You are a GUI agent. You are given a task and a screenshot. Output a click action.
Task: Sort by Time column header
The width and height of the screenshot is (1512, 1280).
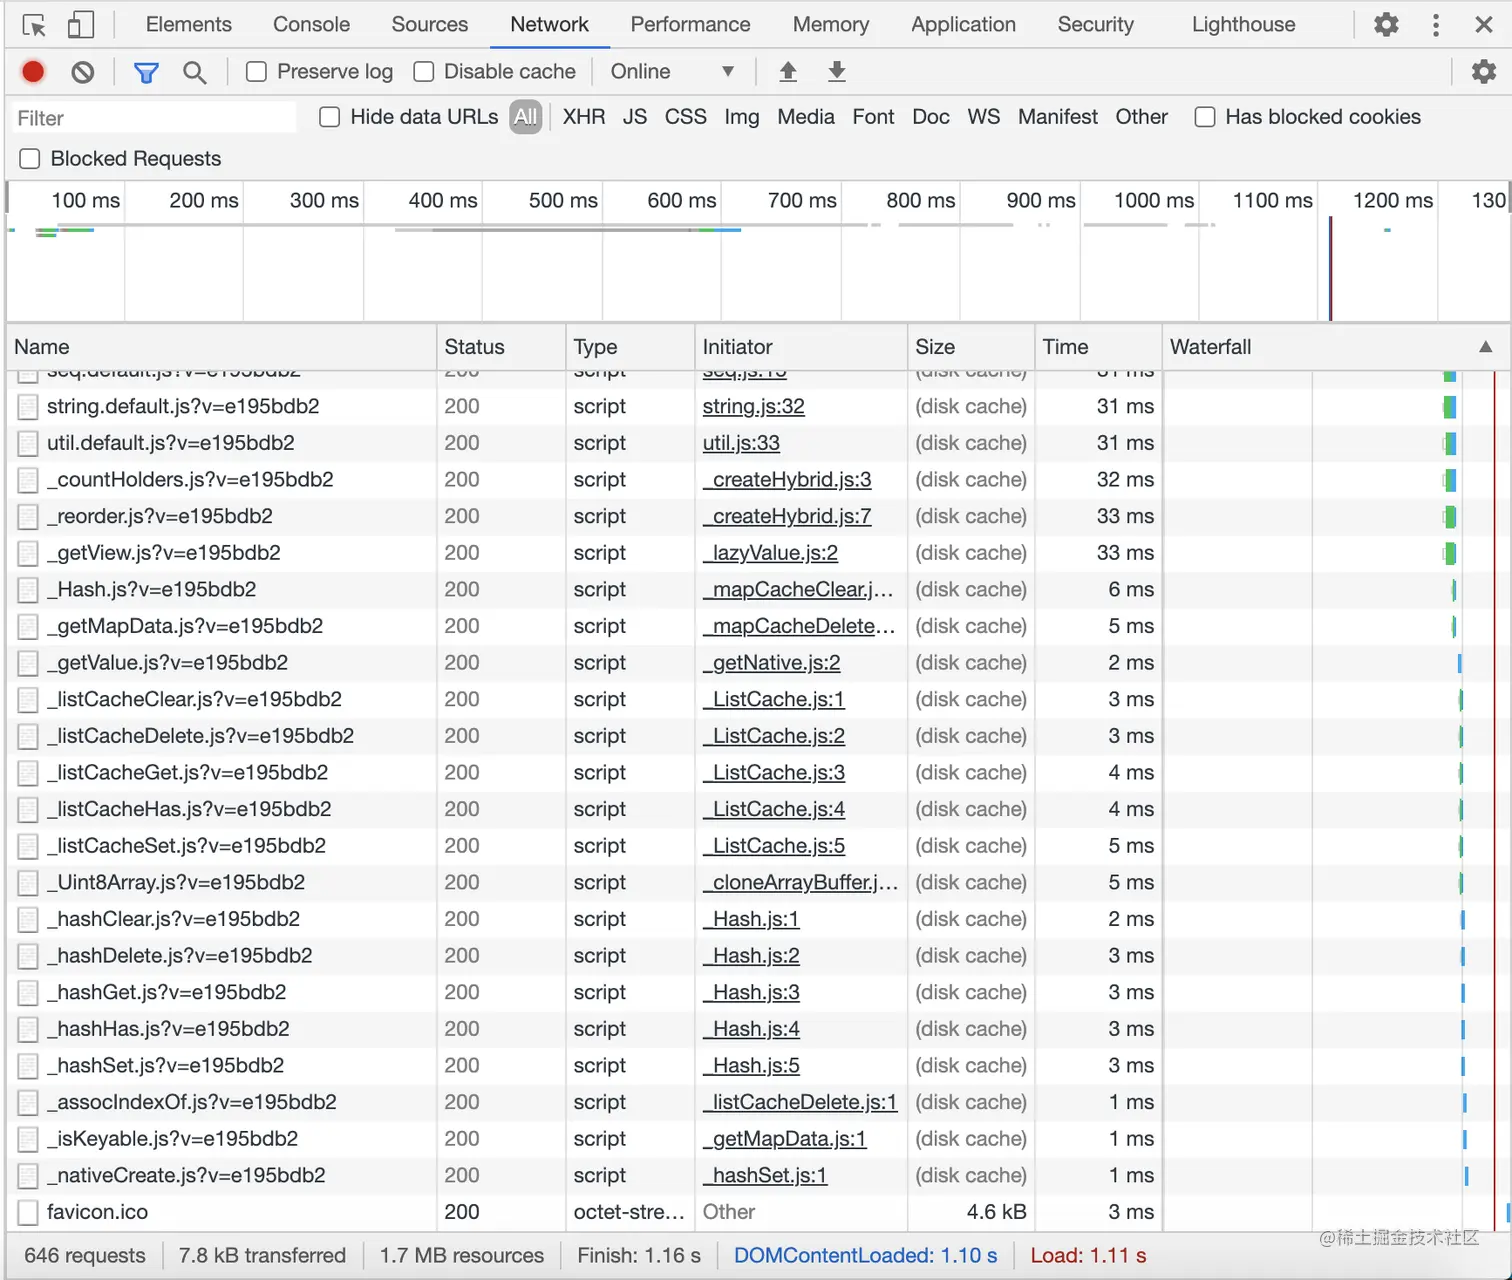1098,347
